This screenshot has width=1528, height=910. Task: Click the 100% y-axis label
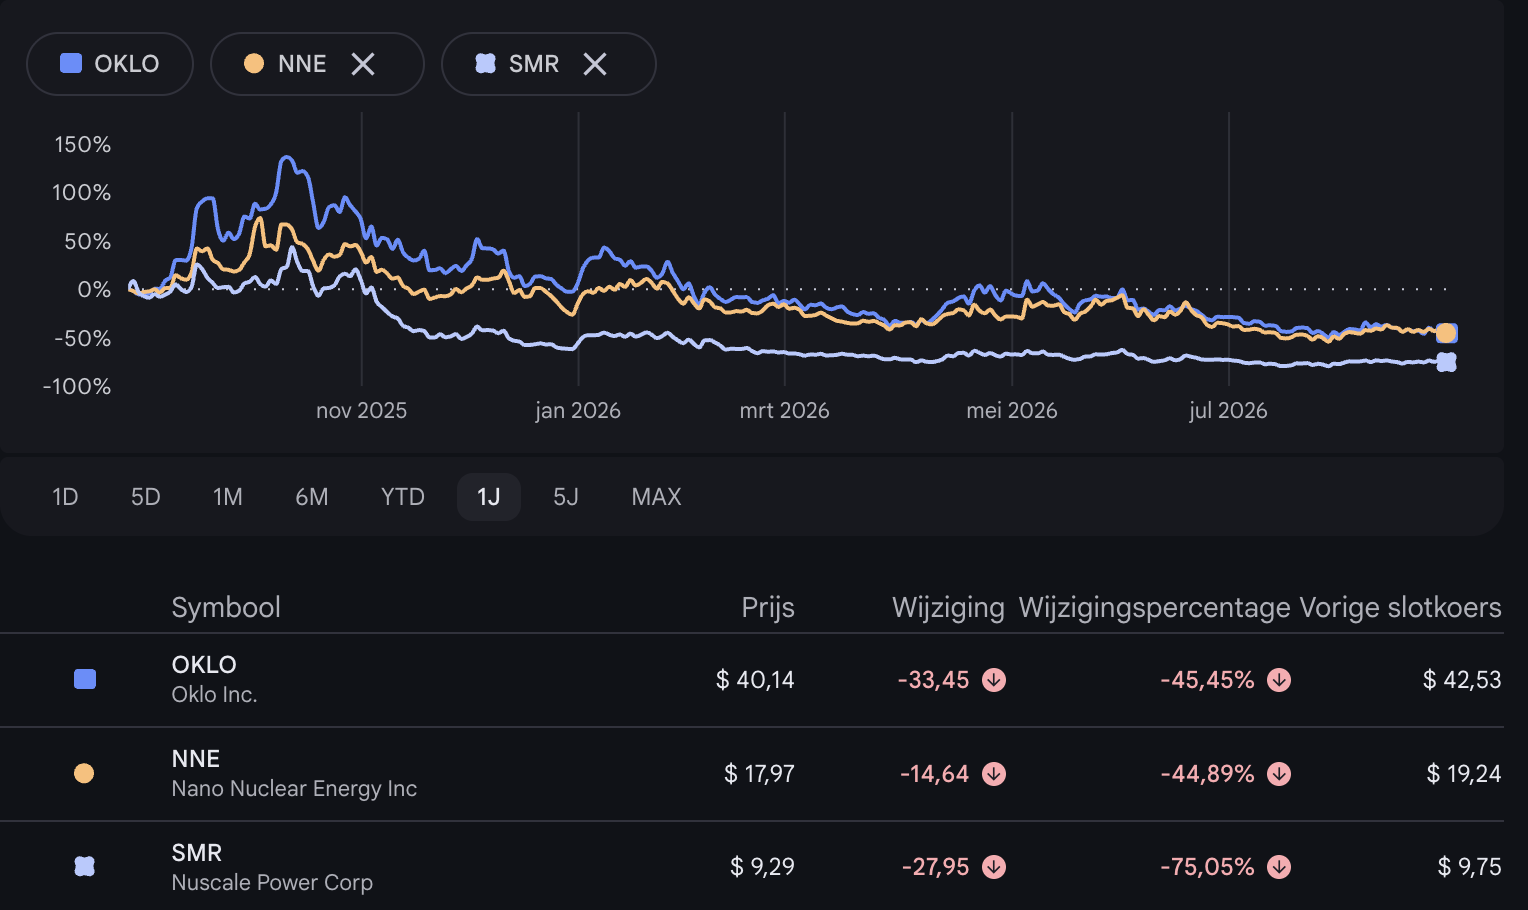(x=82, y=193)
